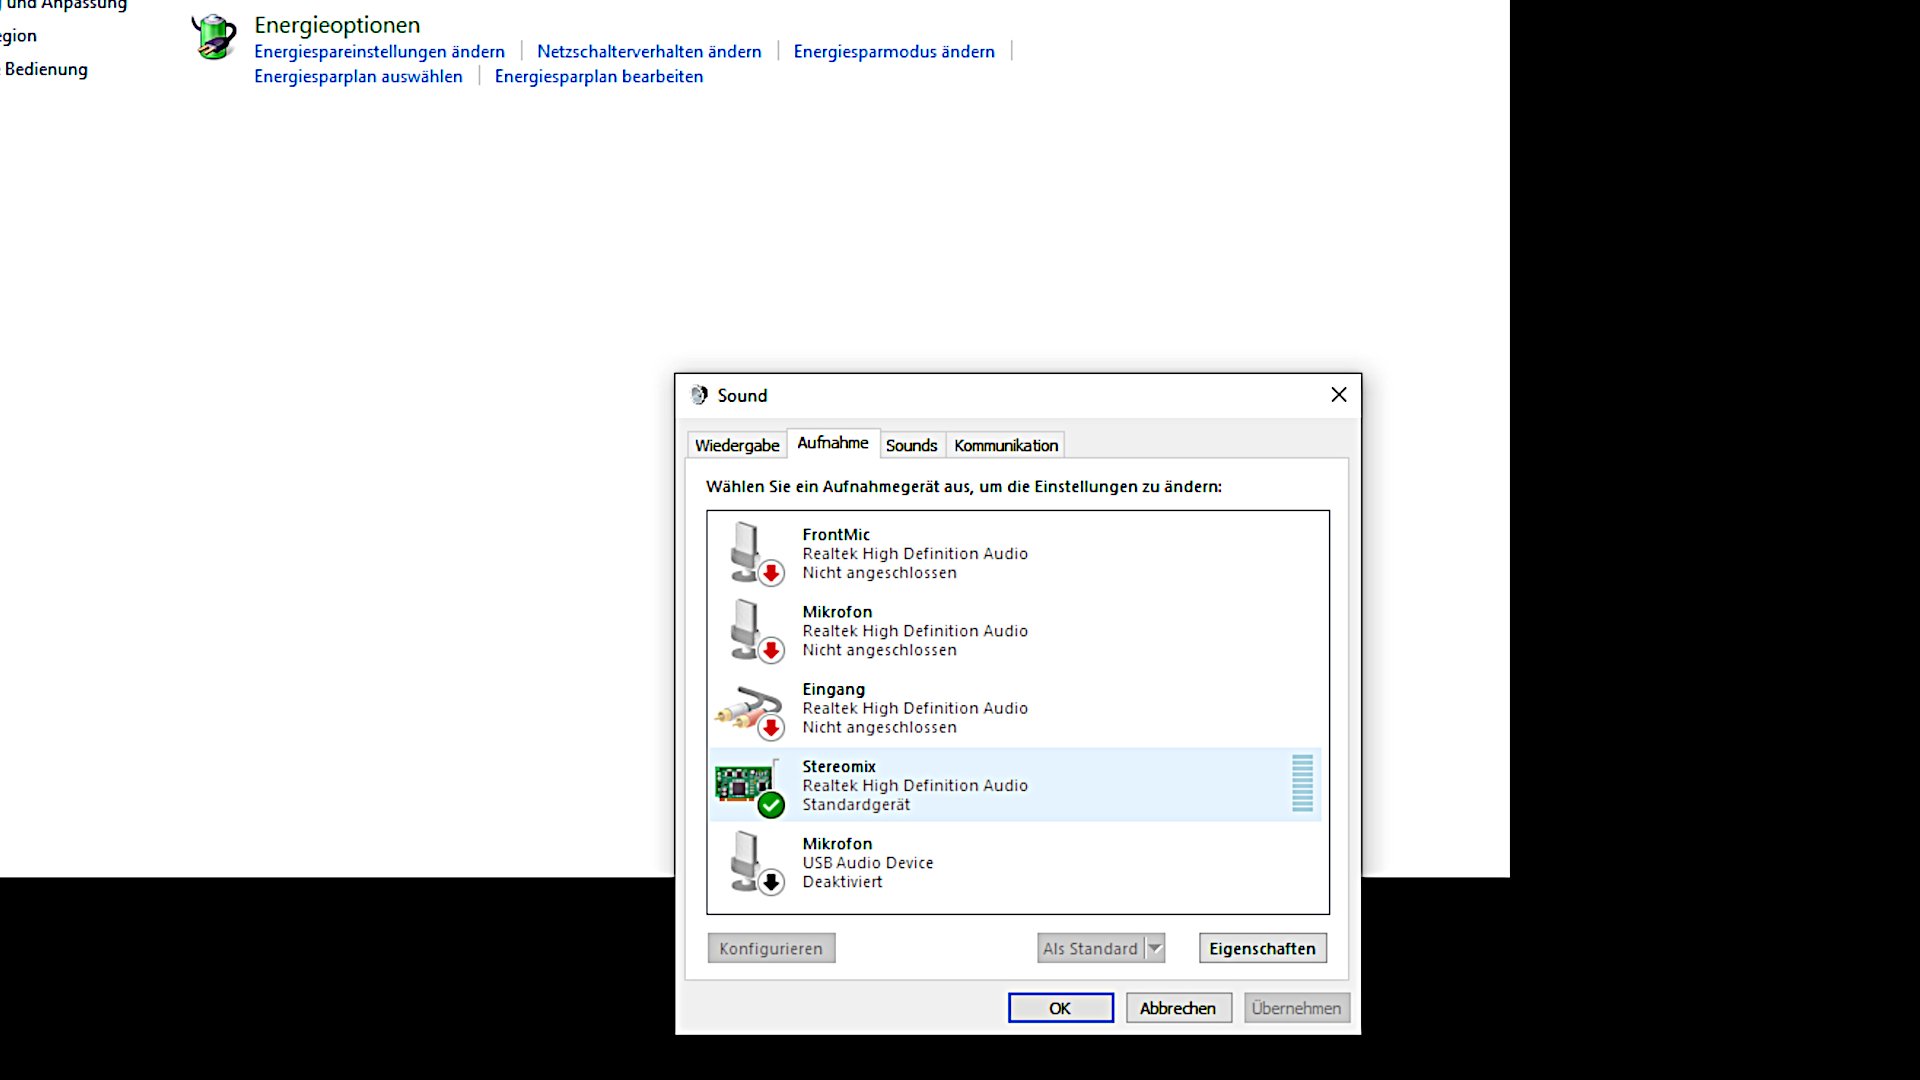This screenshot has width=1920, height=1080.
Task: Open the Als Standard dropdown arrow
Action: coord(1155,948)
